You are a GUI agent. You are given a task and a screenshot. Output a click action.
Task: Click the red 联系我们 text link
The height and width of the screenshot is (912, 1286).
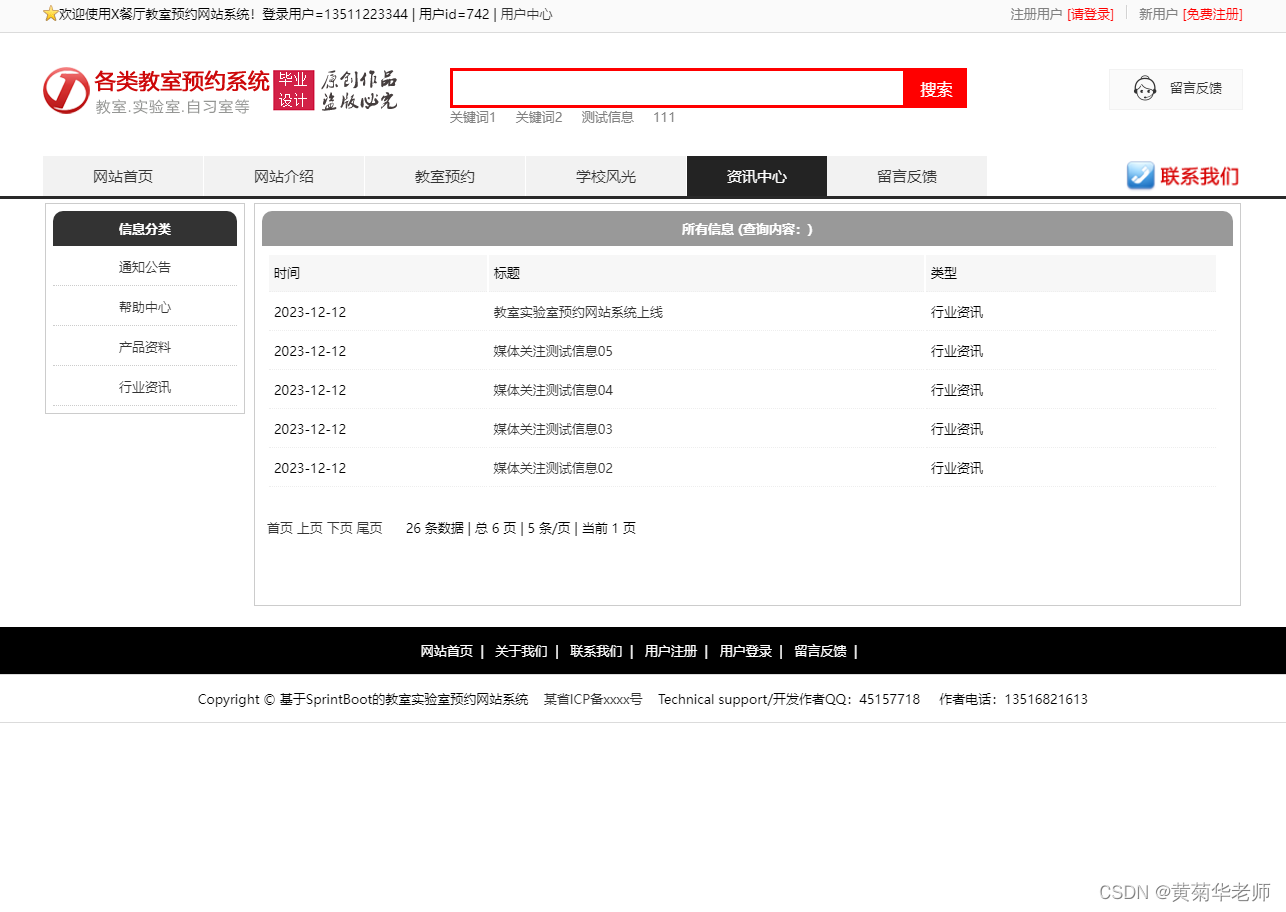tap(1200, 177)
